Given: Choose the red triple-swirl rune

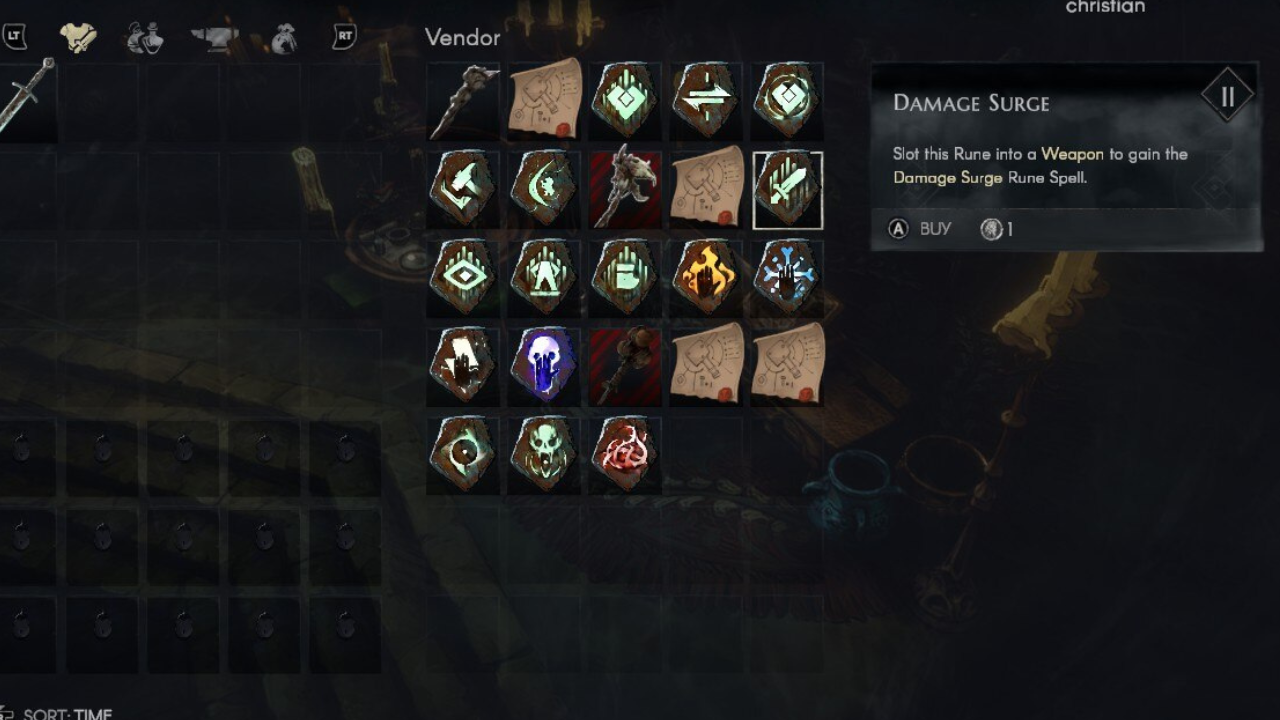Looking at the screenshot, I should (x=625, y=453).
